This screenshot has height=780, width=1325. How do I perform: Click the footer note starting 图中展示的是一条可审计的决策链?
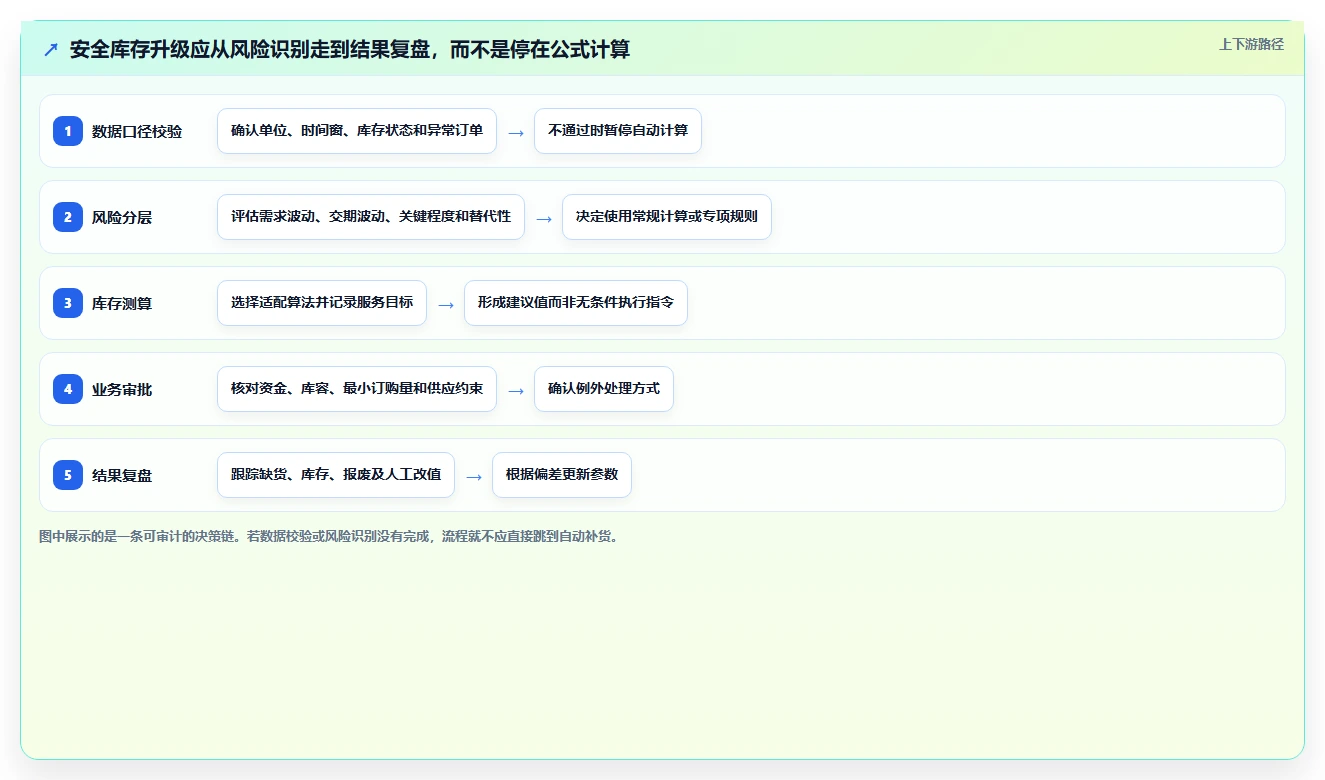tap(331, 537)
